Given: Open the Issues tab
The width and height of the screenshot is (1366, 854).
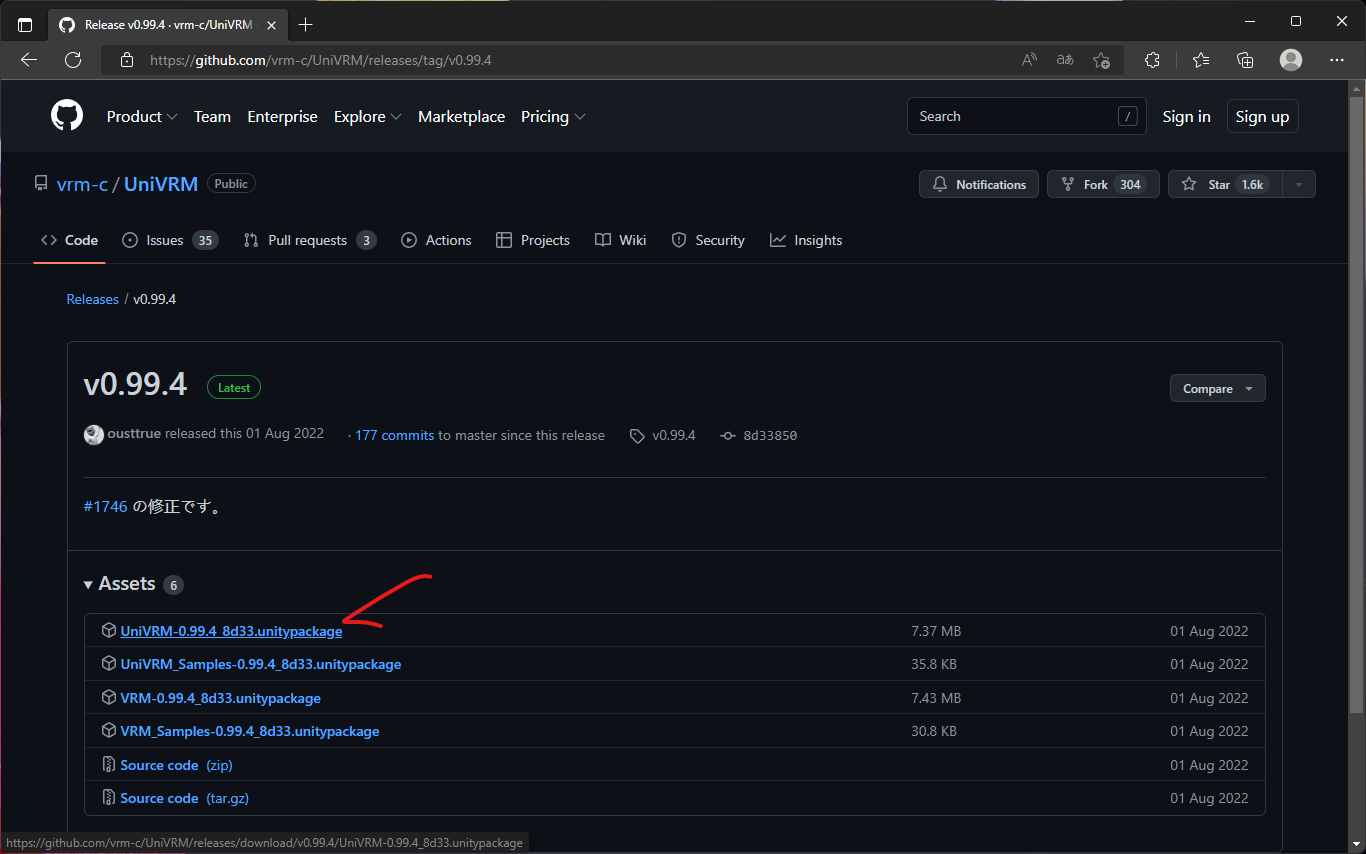Looking at the screenshot, I should coord(170,240).
